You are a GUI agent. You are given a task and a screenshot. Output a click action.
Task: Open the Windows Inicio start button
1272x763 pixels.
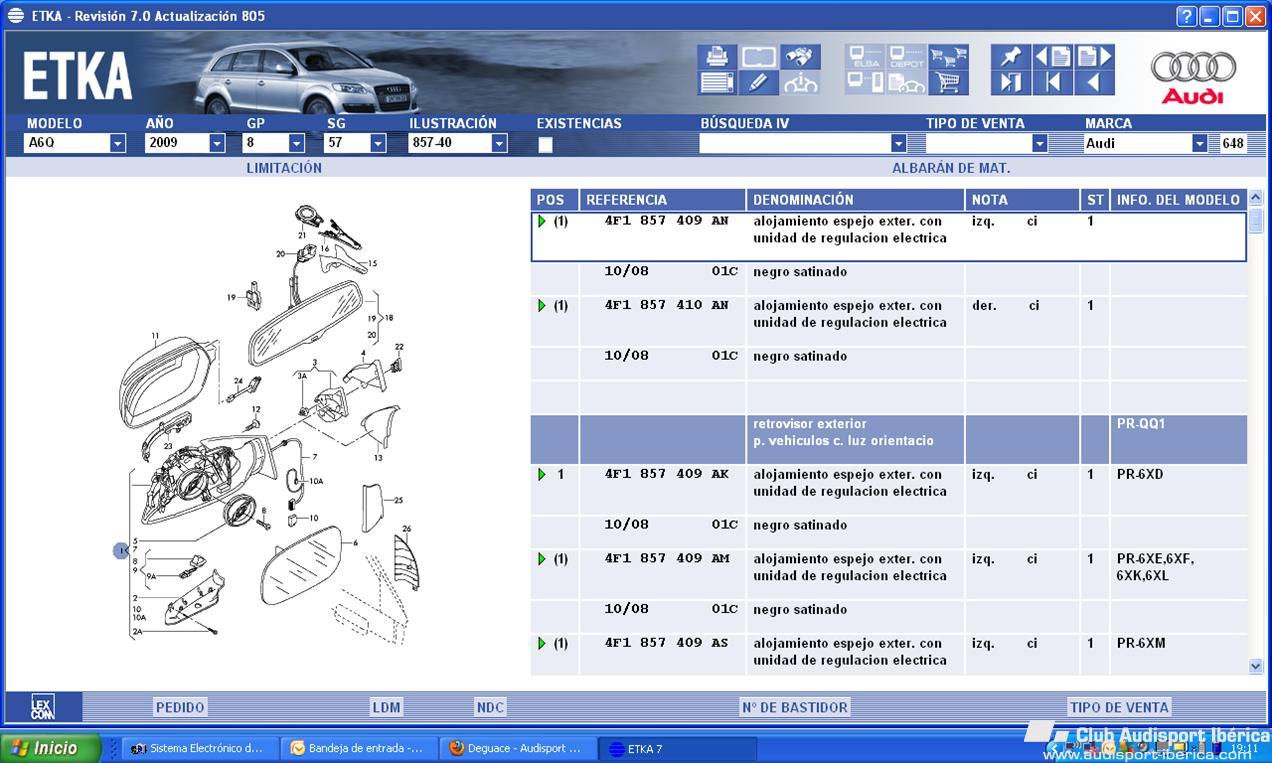click(x=50, y=748)
